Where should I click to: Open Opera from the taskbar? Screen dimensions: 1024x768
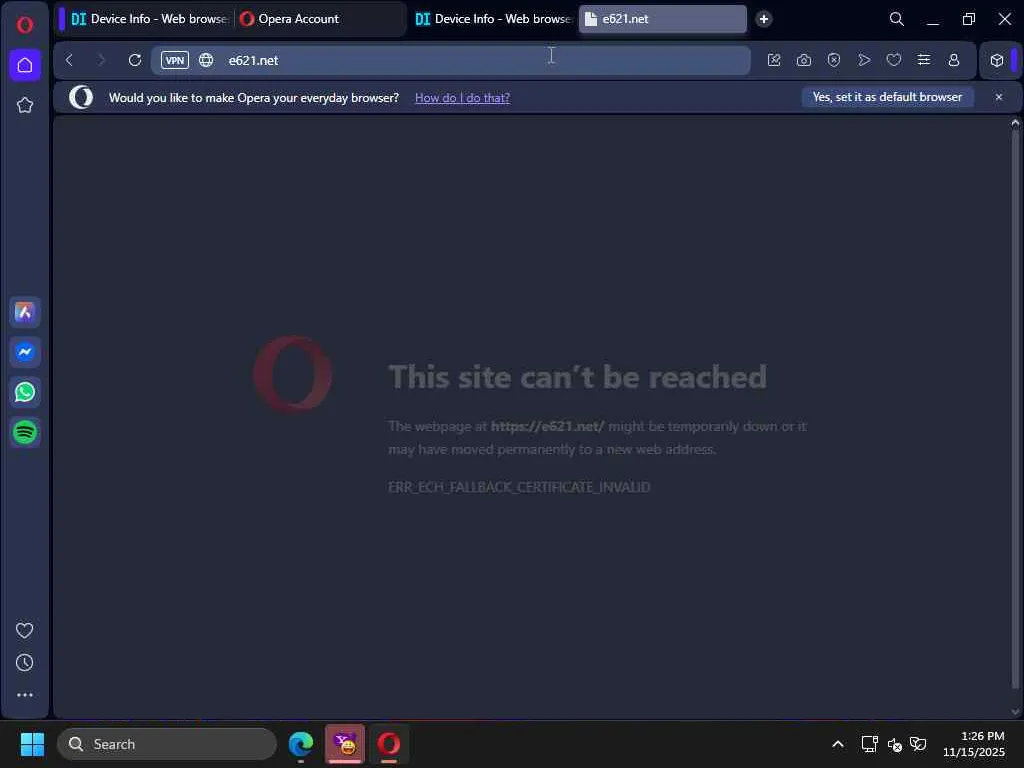pos(389,744)
